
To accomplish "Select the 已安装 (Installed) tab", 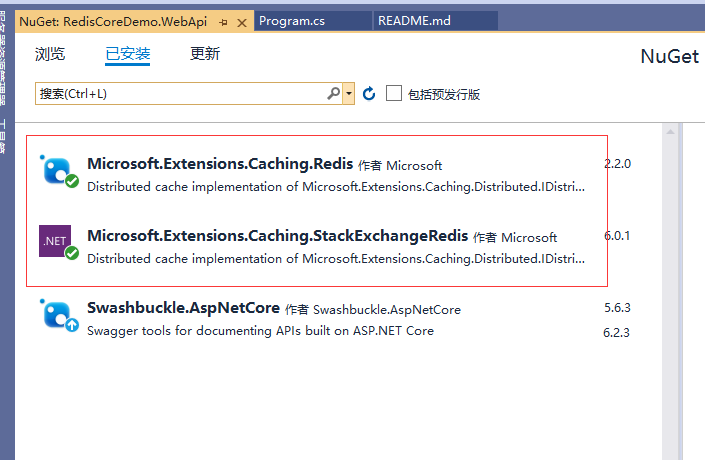I will [128, 54].
